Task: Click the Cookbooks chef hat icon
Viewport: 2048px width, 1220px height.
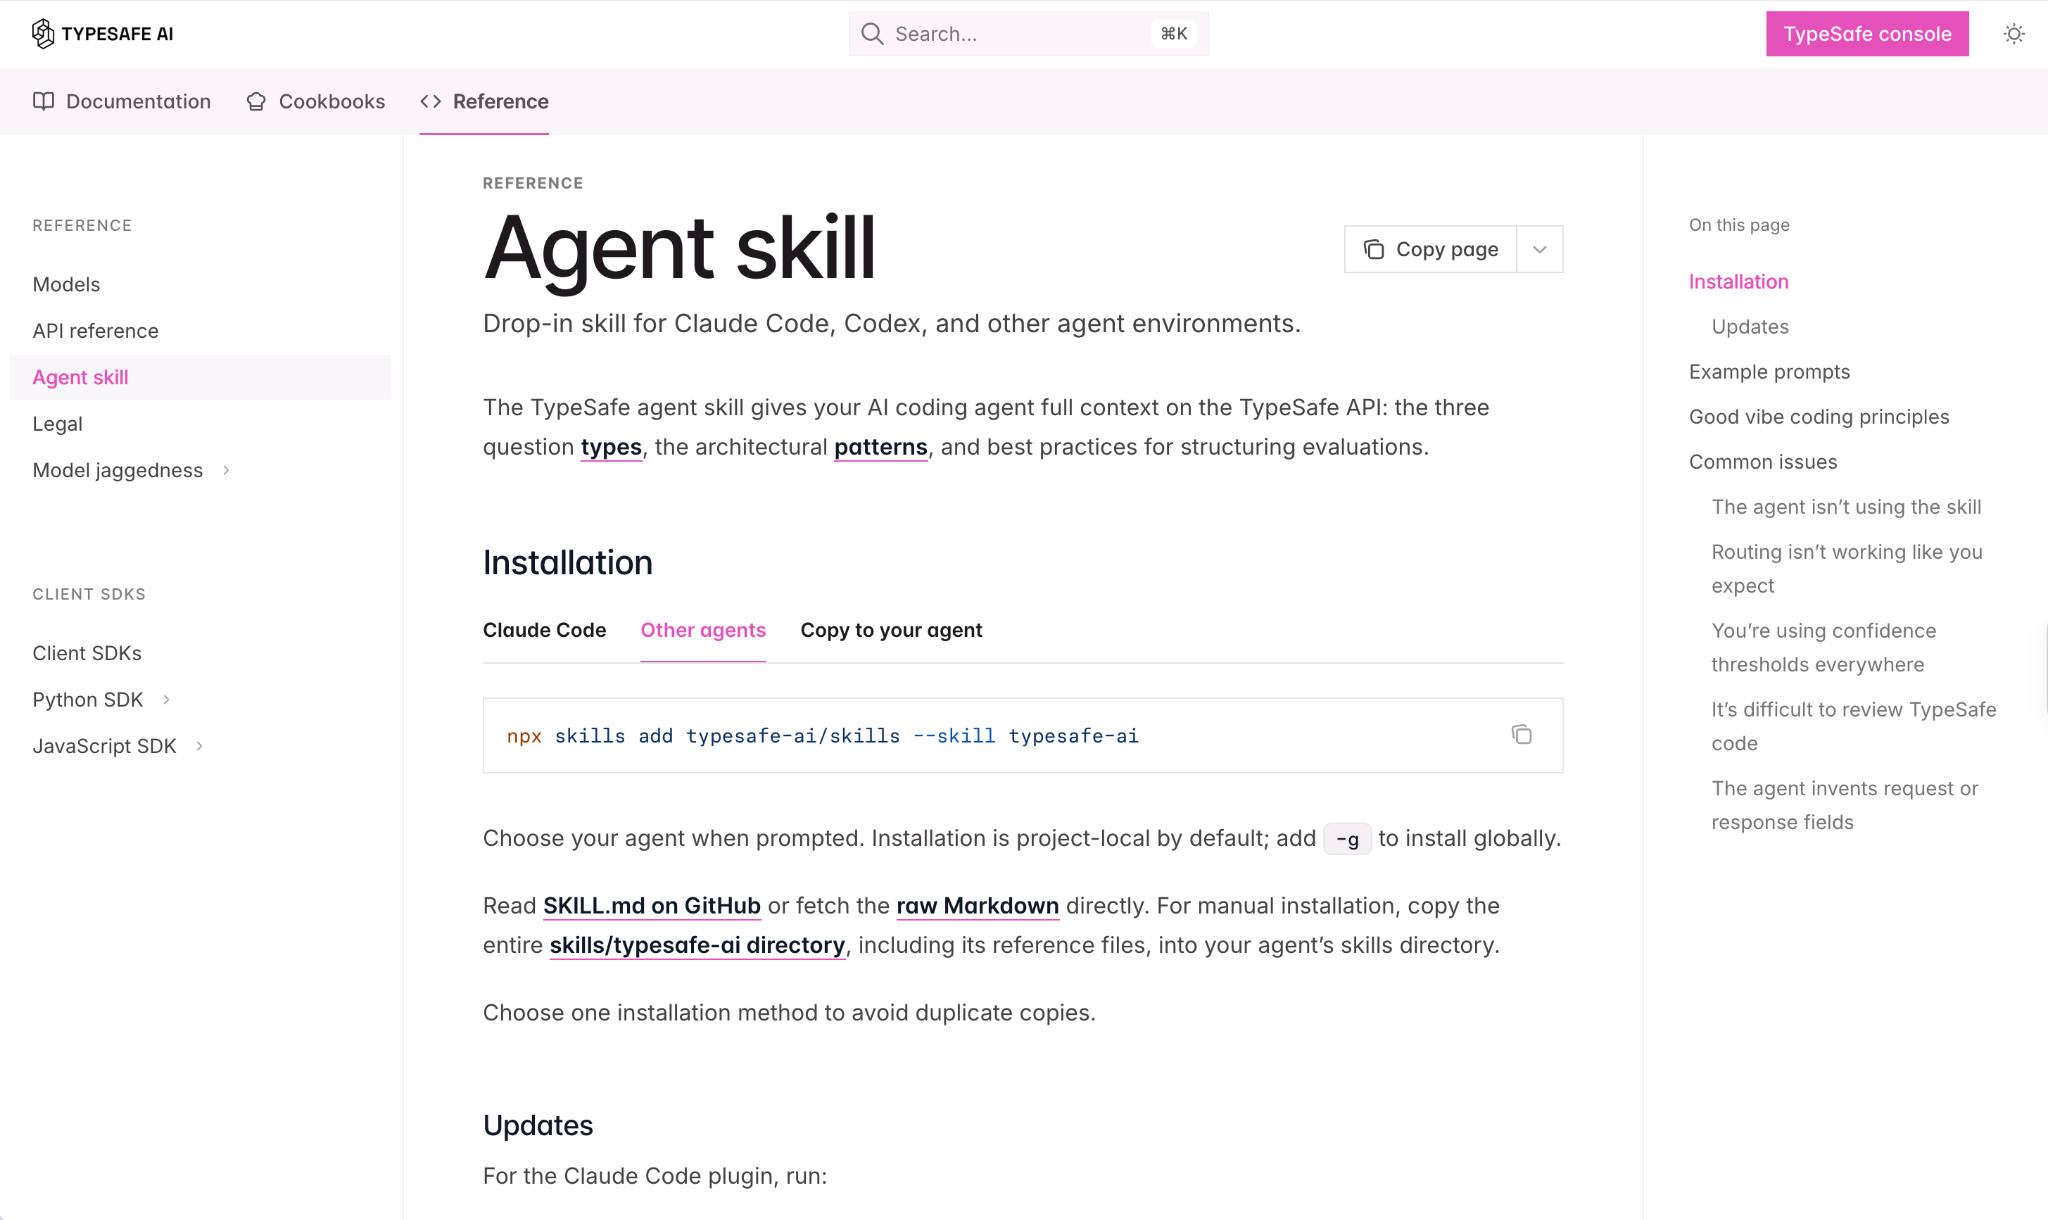Action: (x=256, y=101)
